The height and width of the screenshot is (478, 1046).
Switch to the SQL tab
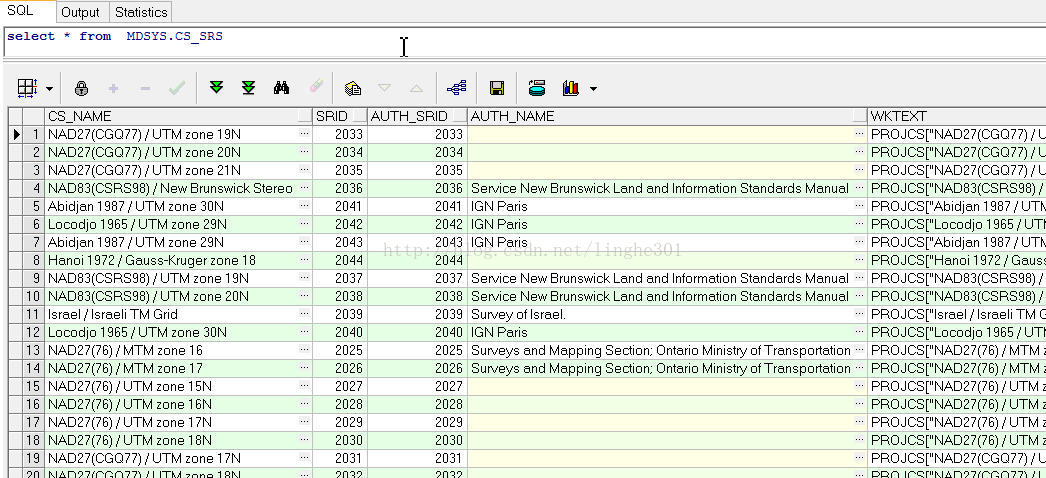tap(20, 10)
